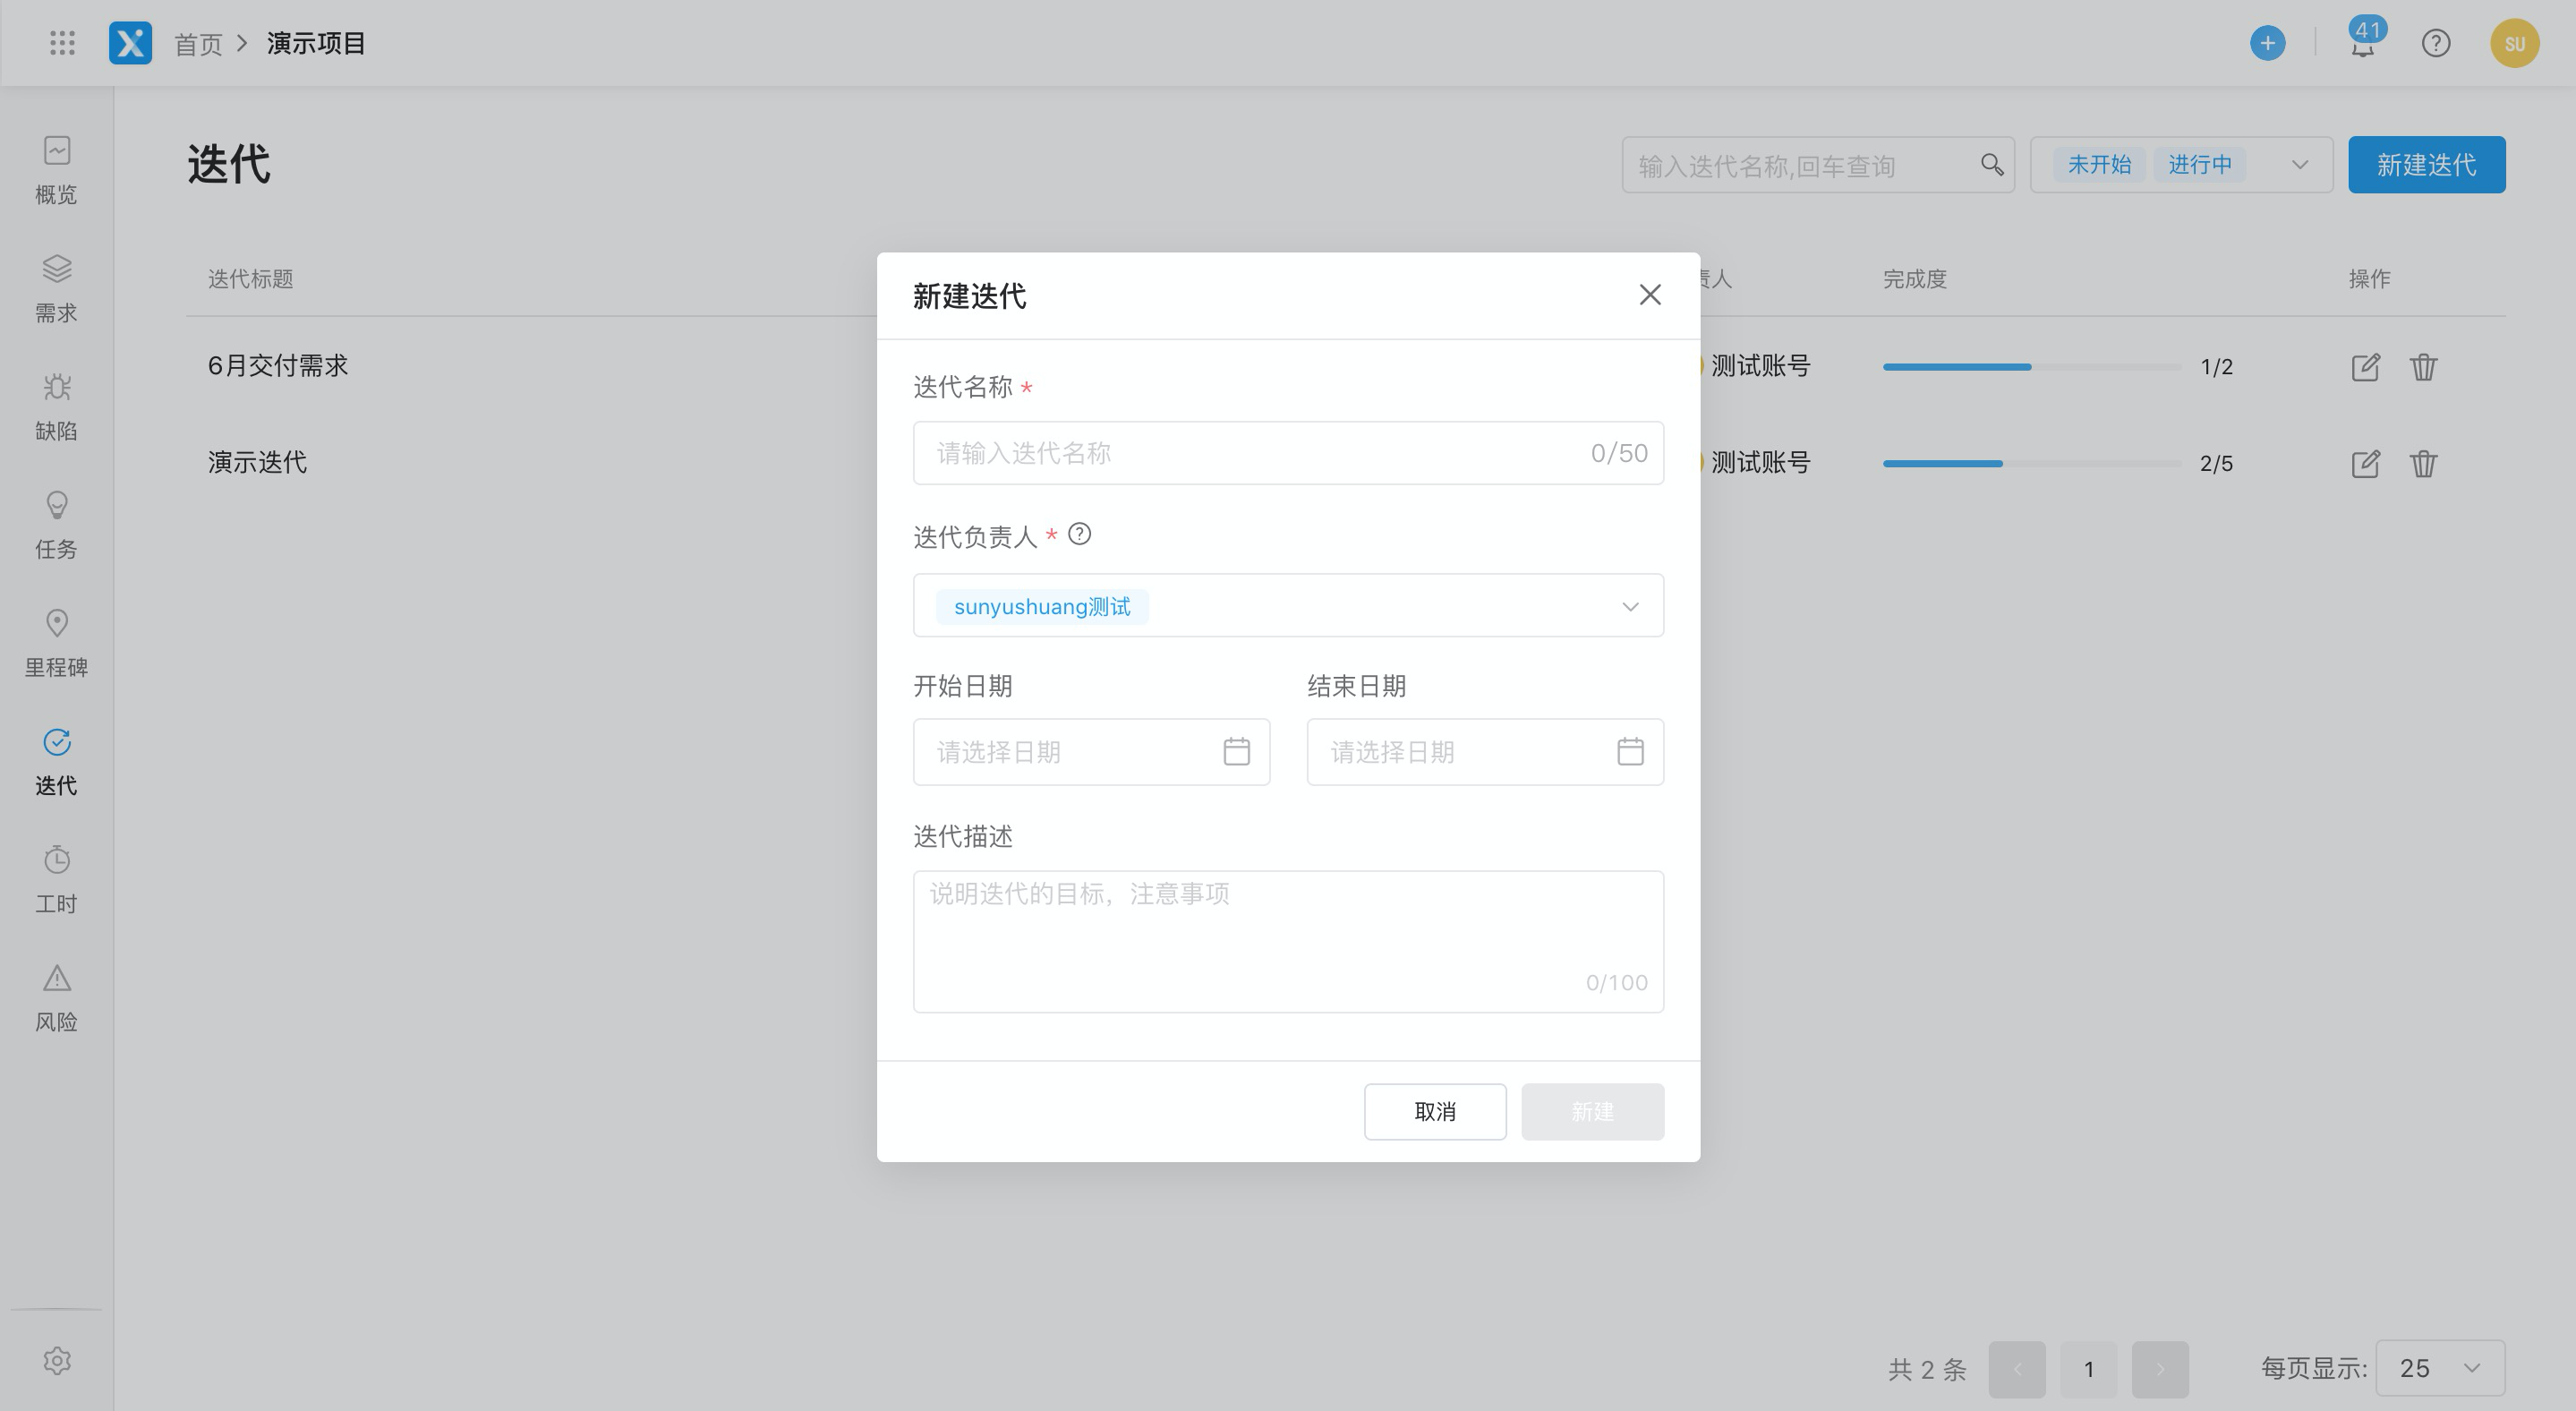This screenshot has height=1411, width=2576.
Task: Close the 新建迭代 dialog
Action: pyautogui.click(x=1650, y=295)
